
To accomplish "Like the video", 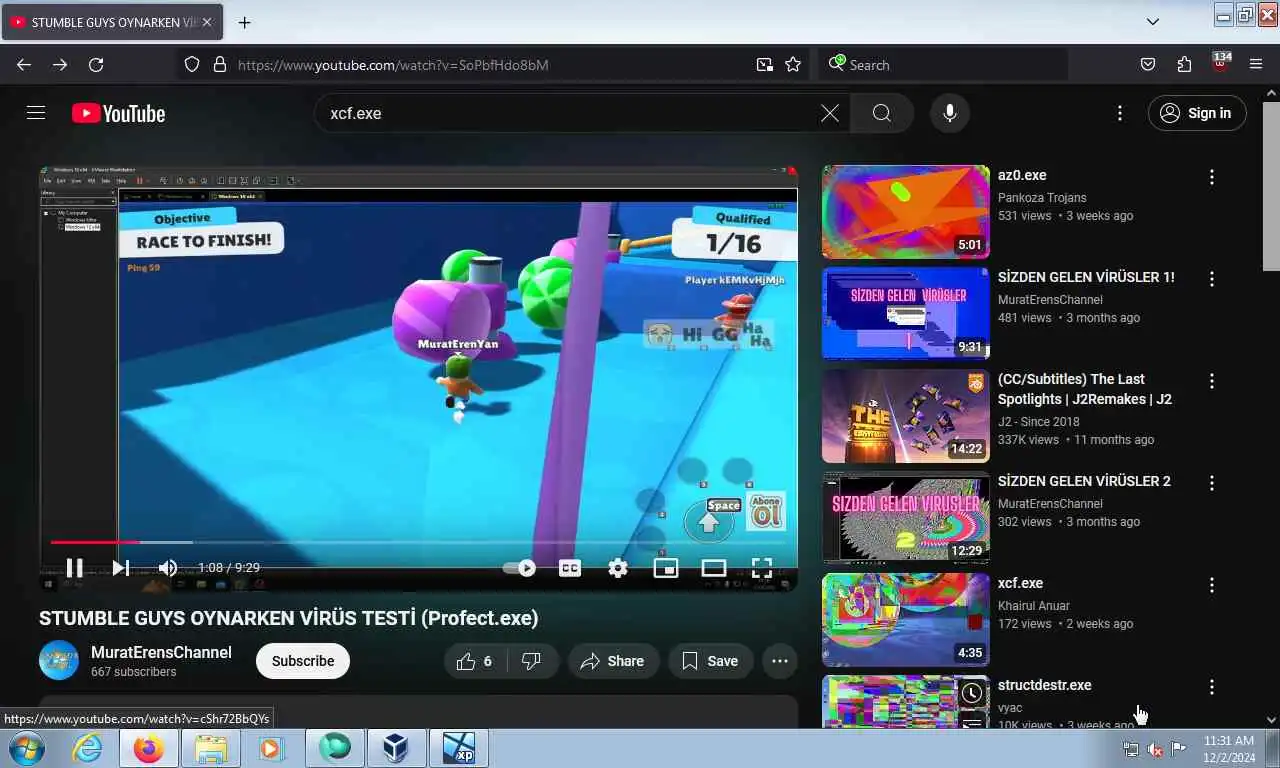I will pos(475,661).
